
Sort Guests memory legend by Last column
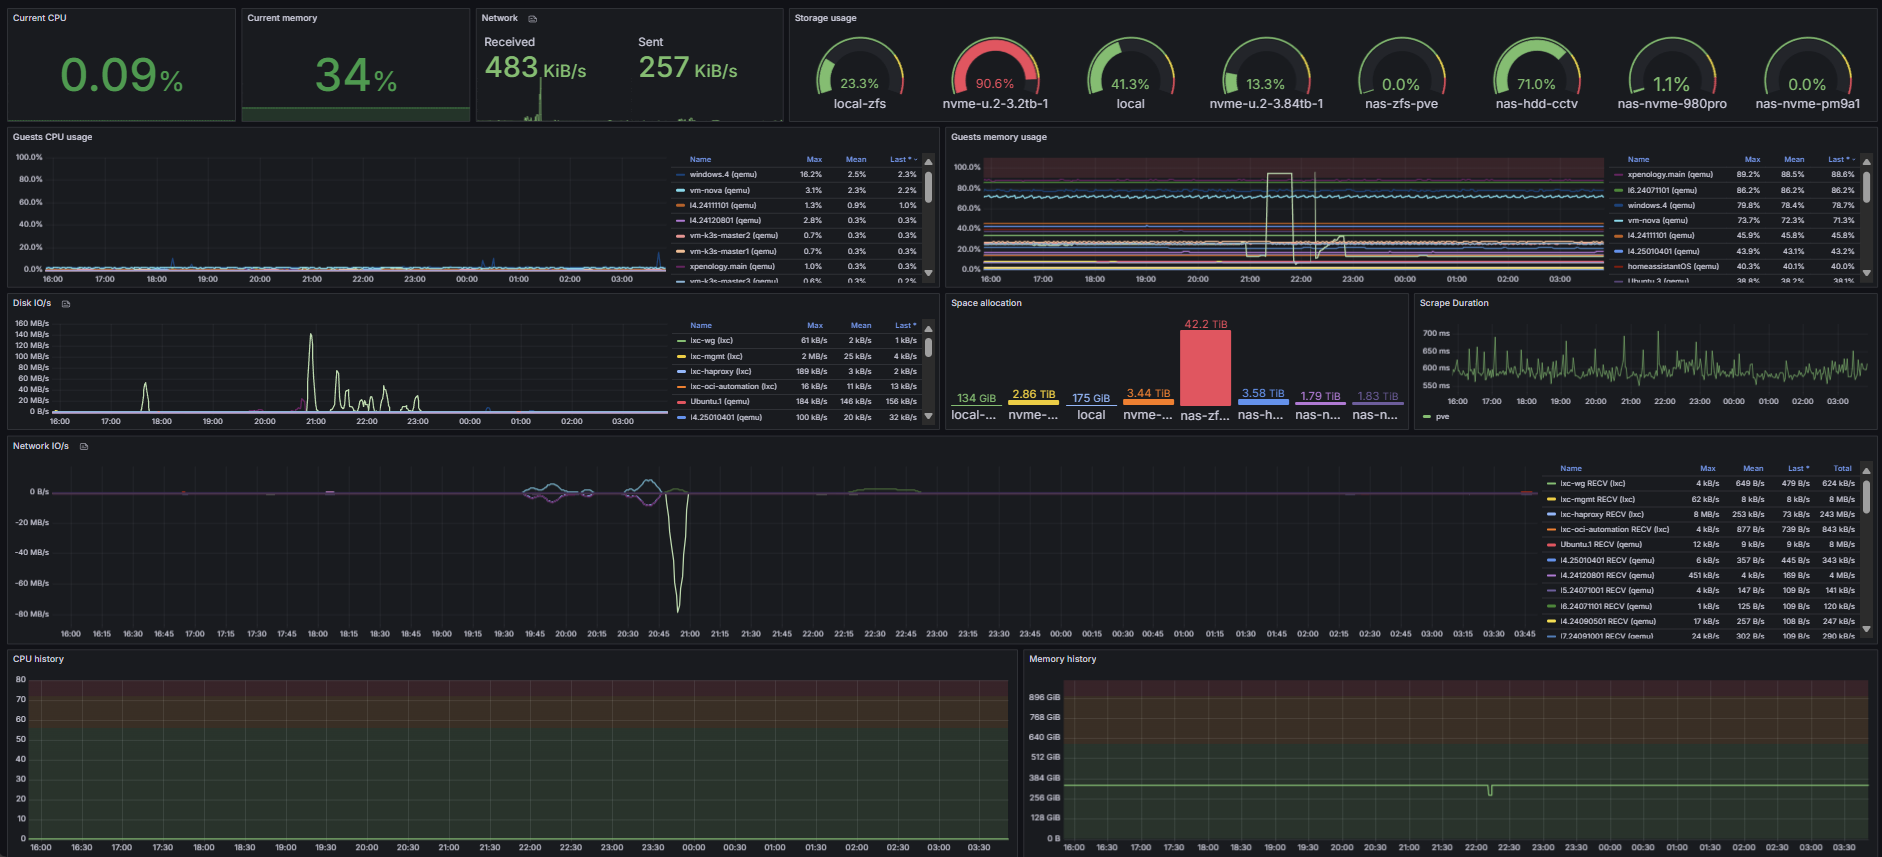point(1838,160)
